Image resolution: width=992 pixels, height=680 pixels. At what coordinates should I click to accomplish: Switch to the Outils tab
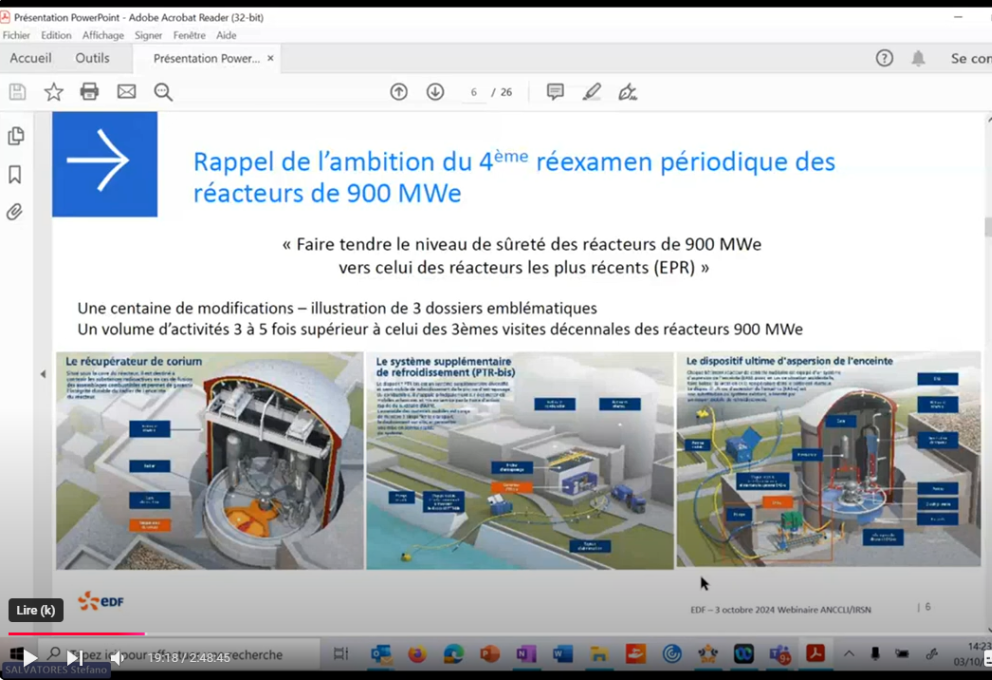pos(93,58)
